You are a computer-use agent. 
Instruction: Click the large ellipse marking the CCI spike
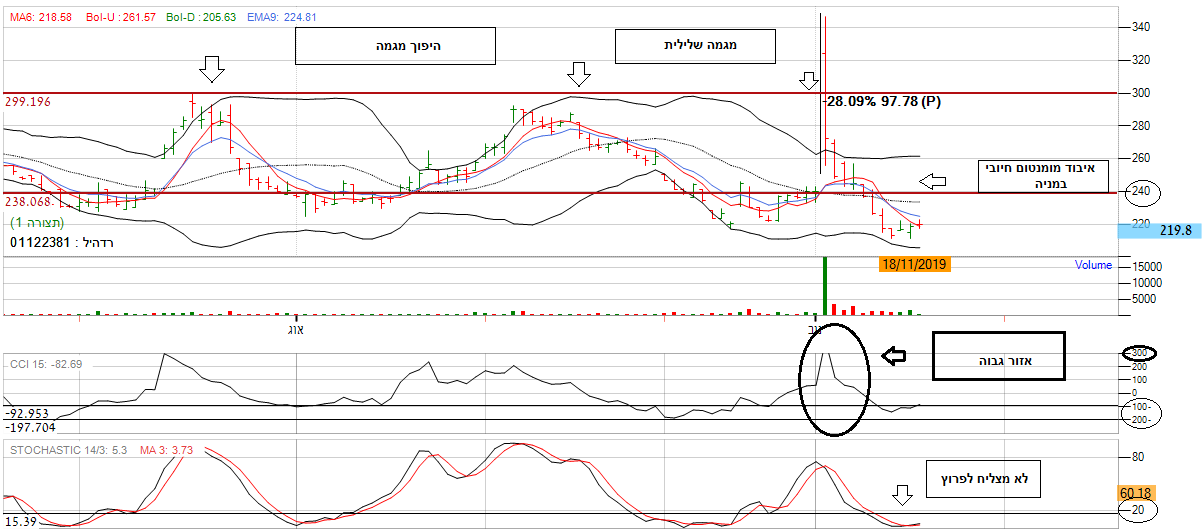834,380
